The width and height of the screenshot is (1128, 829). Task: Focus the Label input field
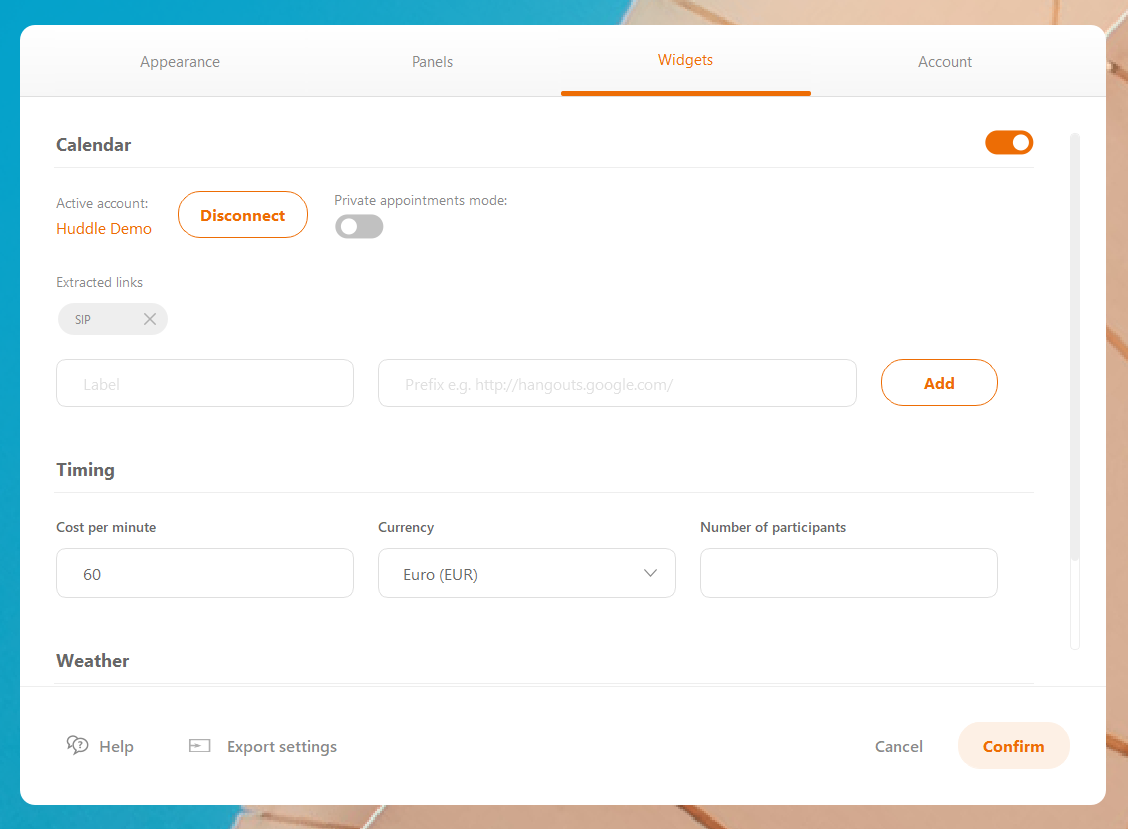(x=205, y=383)
